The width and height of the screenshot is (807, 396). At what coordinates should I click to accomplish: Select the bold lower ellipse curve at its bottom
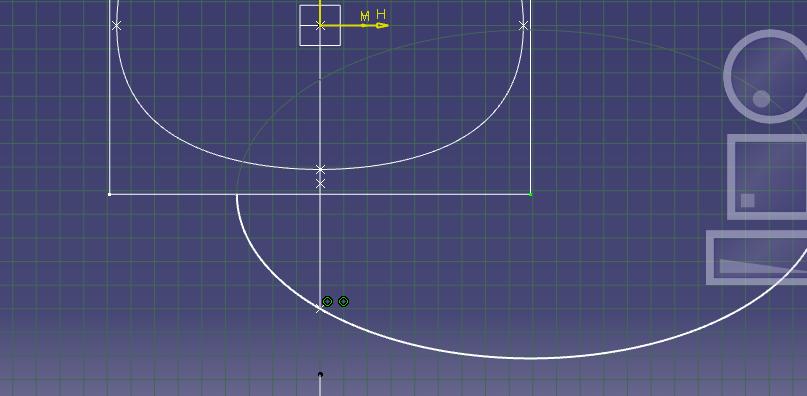coord(530,357)
